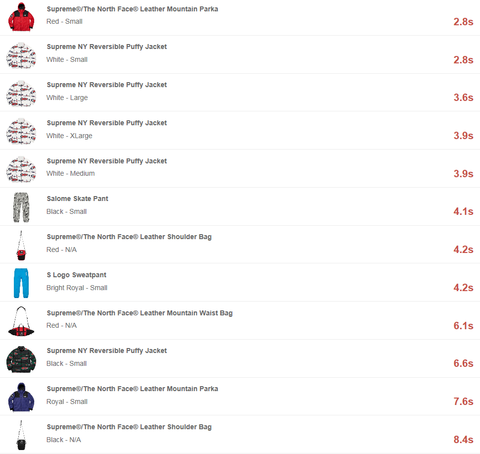Select the White Large Puffy Jacket thumbnail
Image resolution: width=480 pixels, height=454 pixels.
click(x=21, y=93)
